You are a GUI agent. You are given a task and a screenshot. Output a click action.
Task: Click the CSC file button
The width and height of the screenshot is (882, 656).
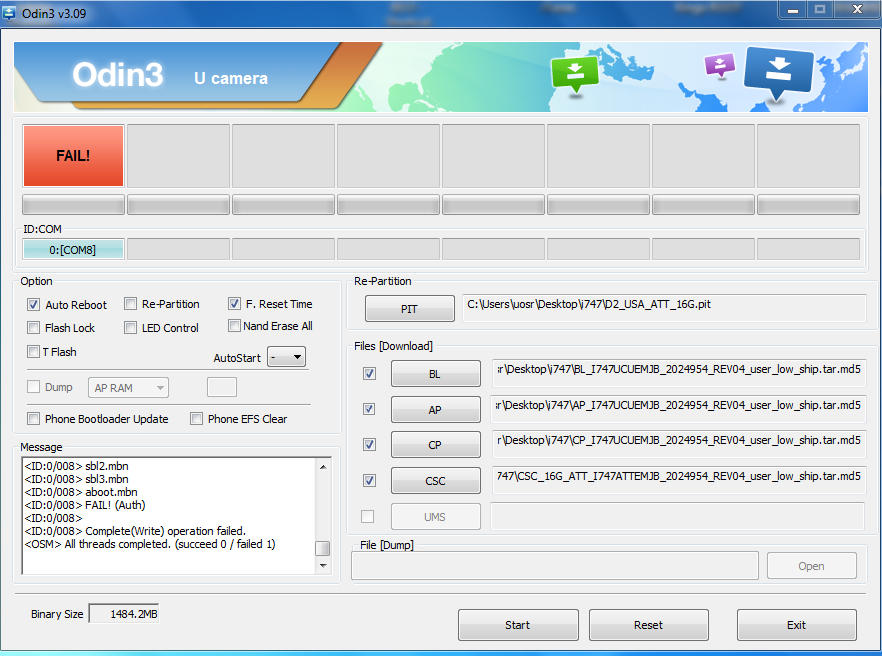tap(435, 480)
